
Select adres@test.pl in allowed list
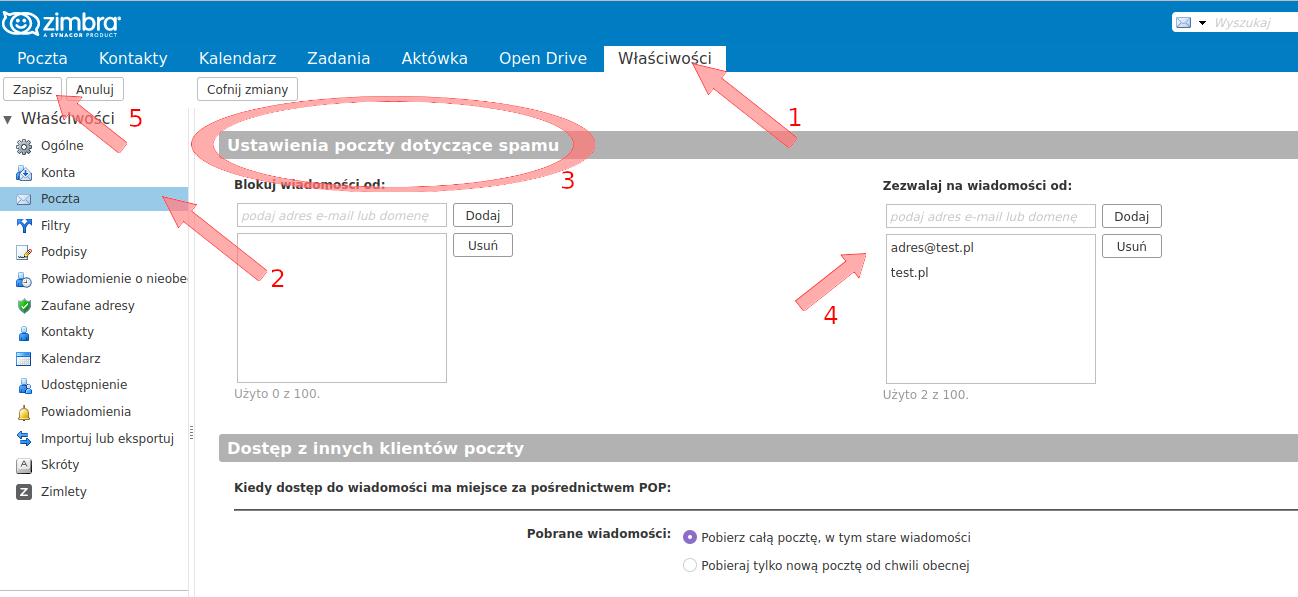tap(932, 248)
